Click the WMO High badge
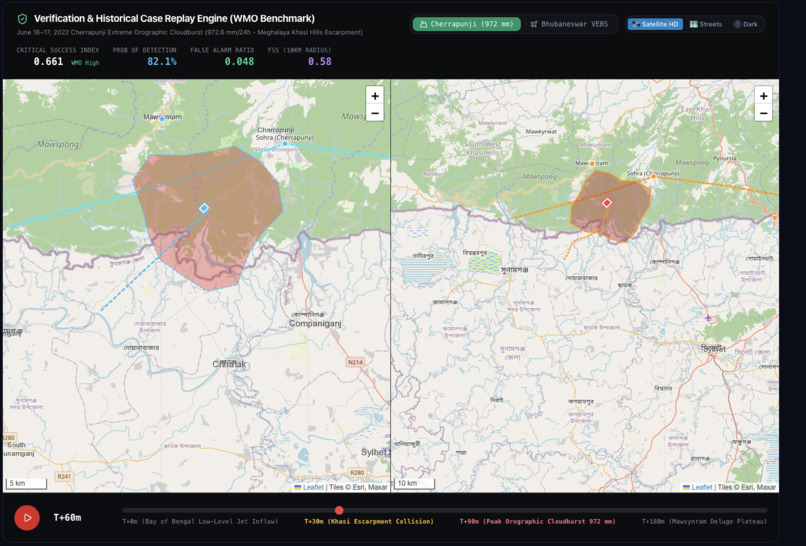806x546 pixels. pyautogui.click(x=85, y=63)
